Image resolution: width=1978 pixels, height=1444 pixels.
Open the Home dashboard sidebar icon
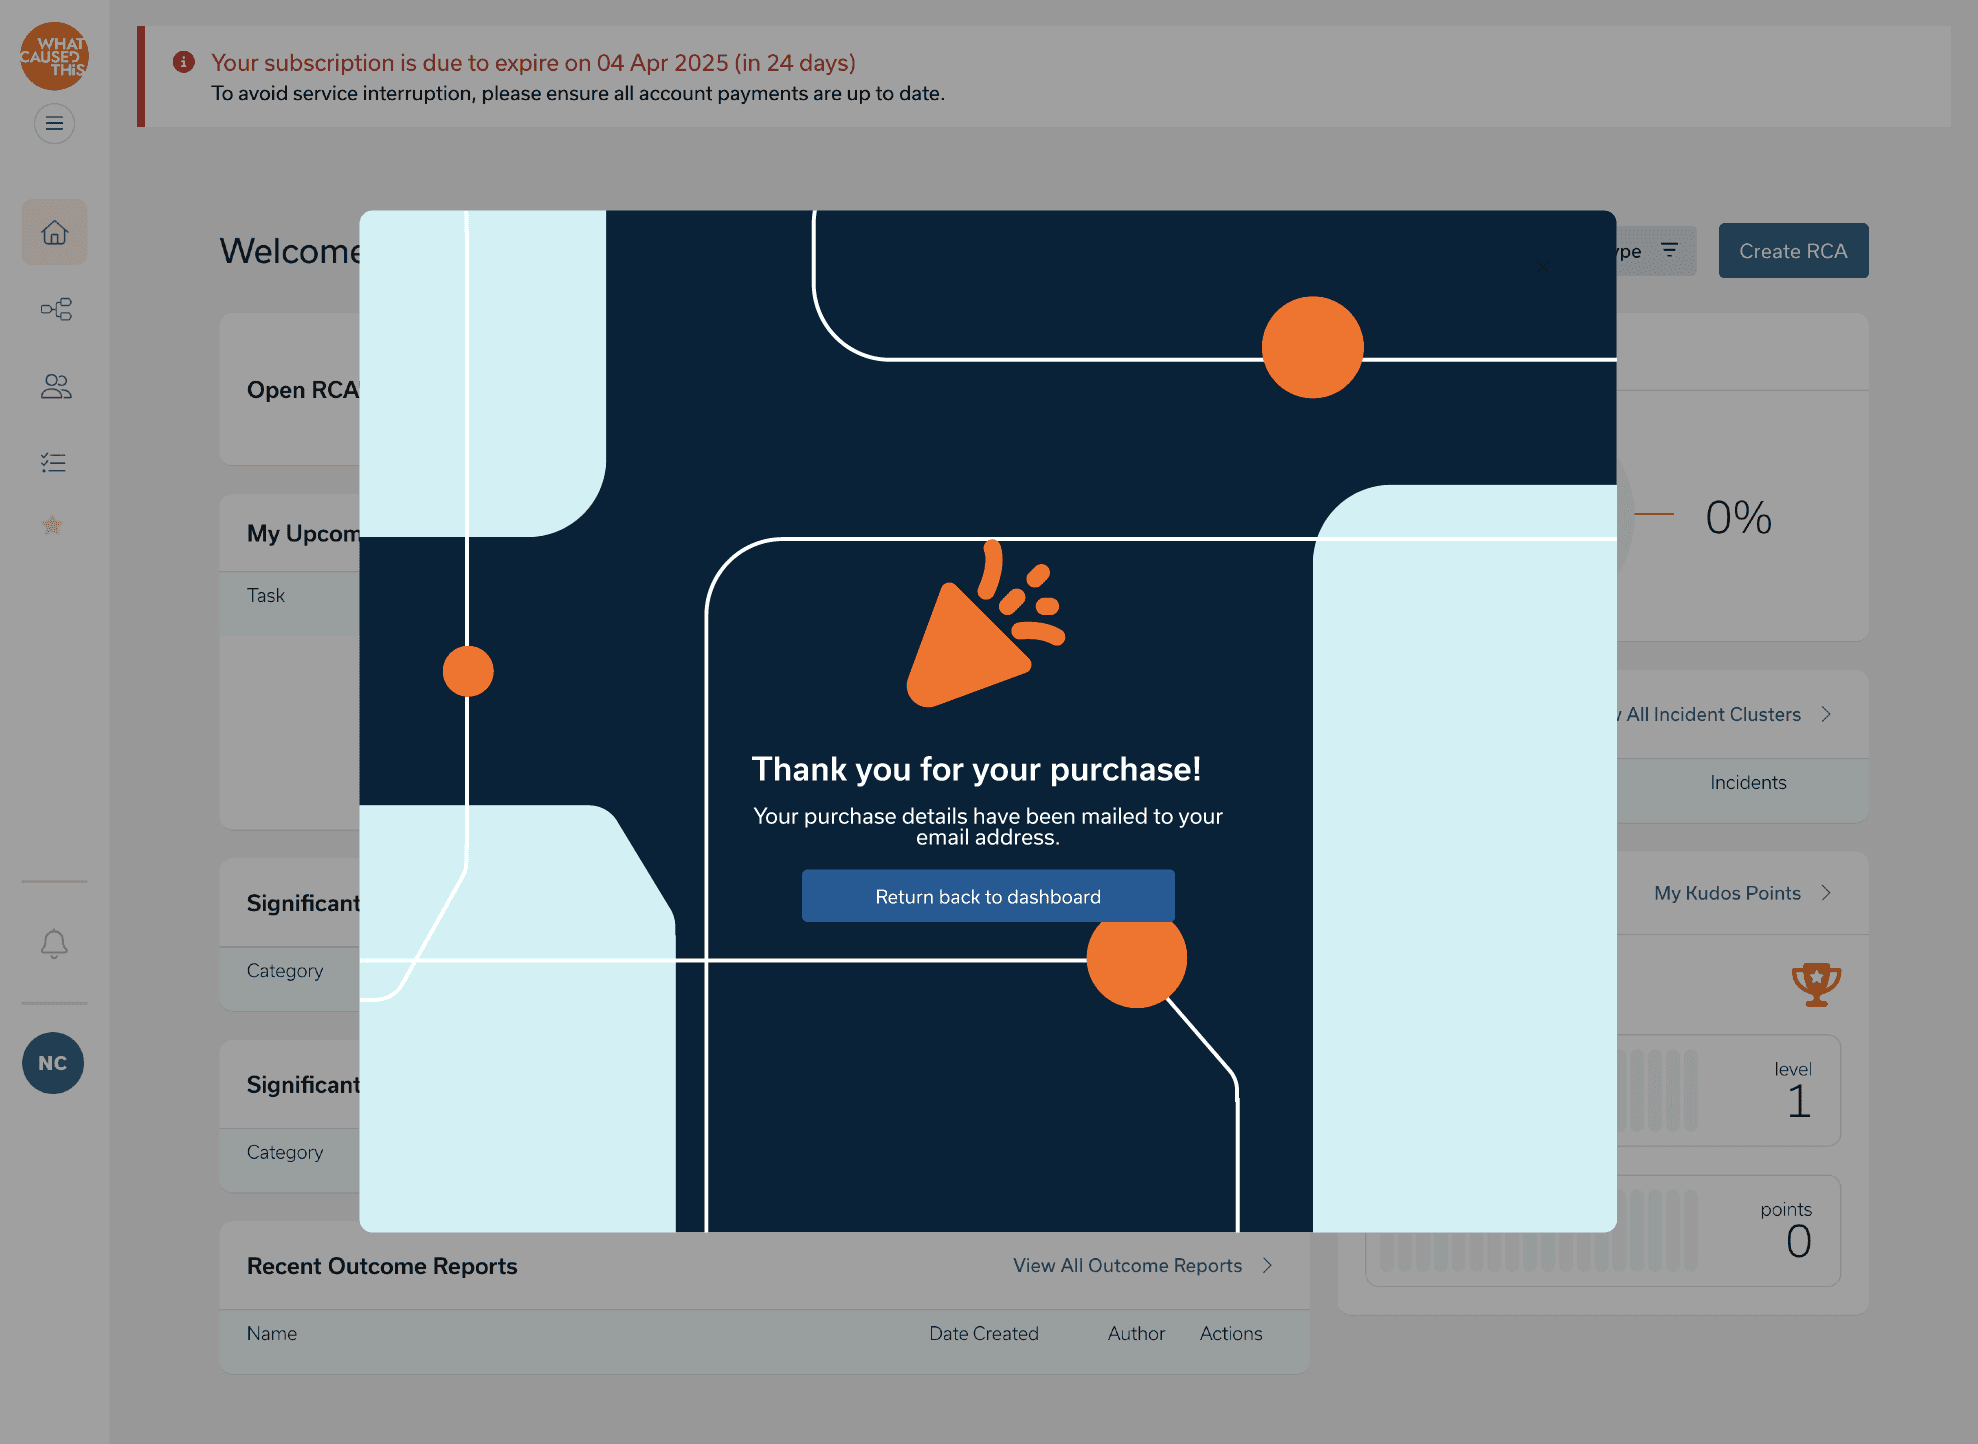click(55, 232)
